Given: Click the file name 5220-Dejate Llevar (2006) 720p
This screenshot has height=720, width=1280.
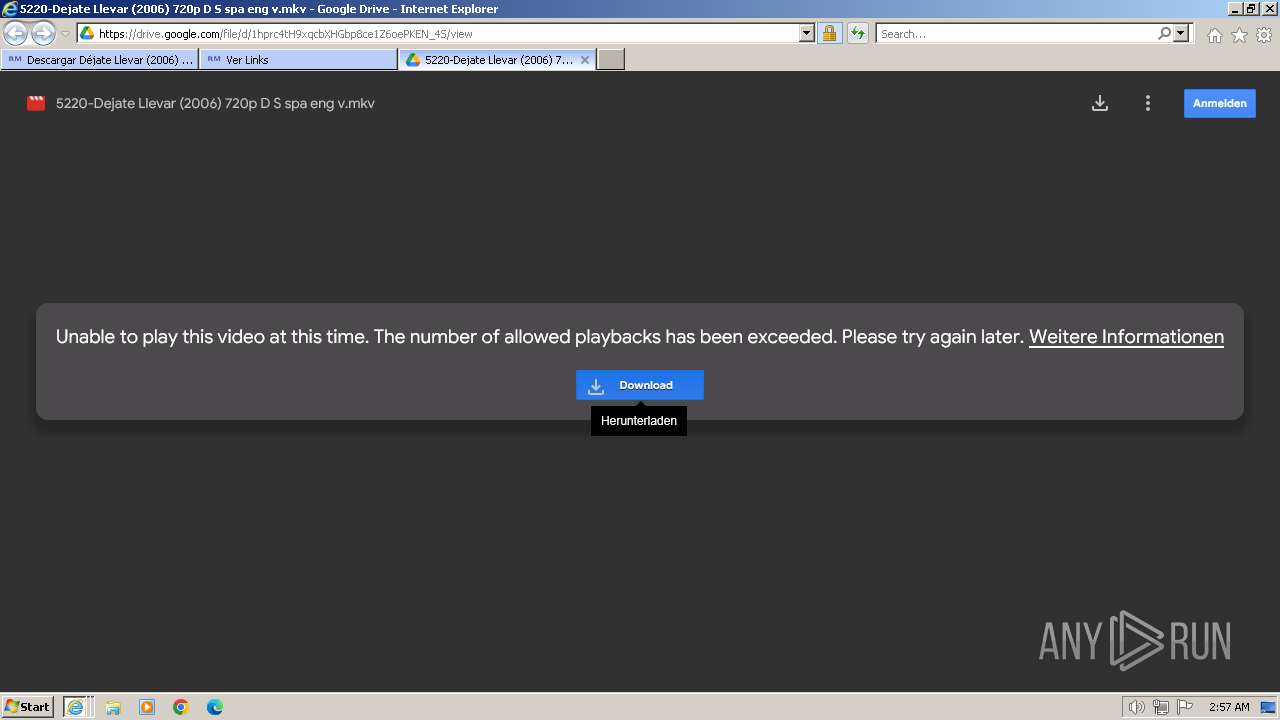Looking at the screenshot, I should pyautogui.click(x=215, y=103).
